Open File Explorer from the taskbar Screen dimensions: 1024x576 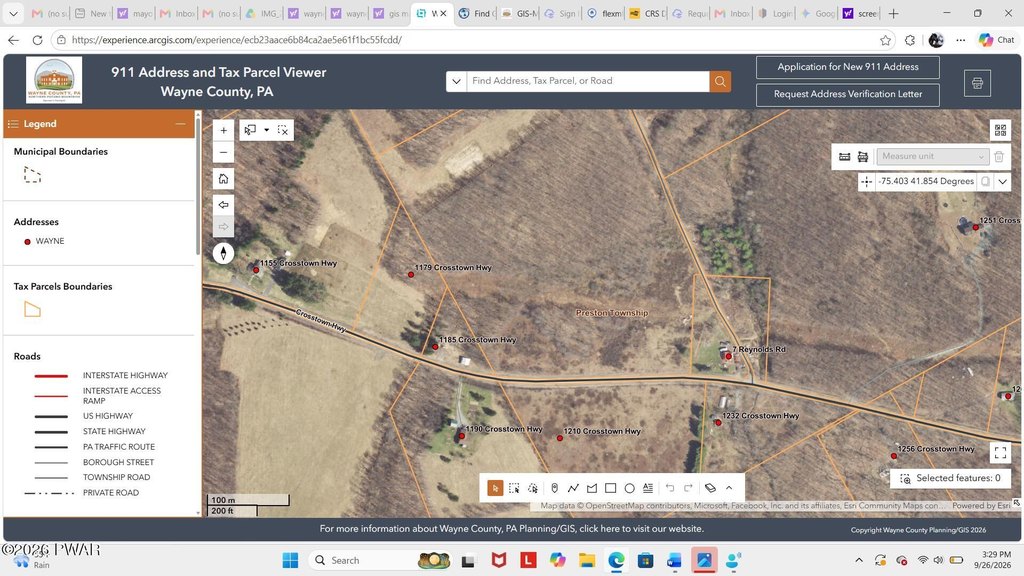pos(586,560)
